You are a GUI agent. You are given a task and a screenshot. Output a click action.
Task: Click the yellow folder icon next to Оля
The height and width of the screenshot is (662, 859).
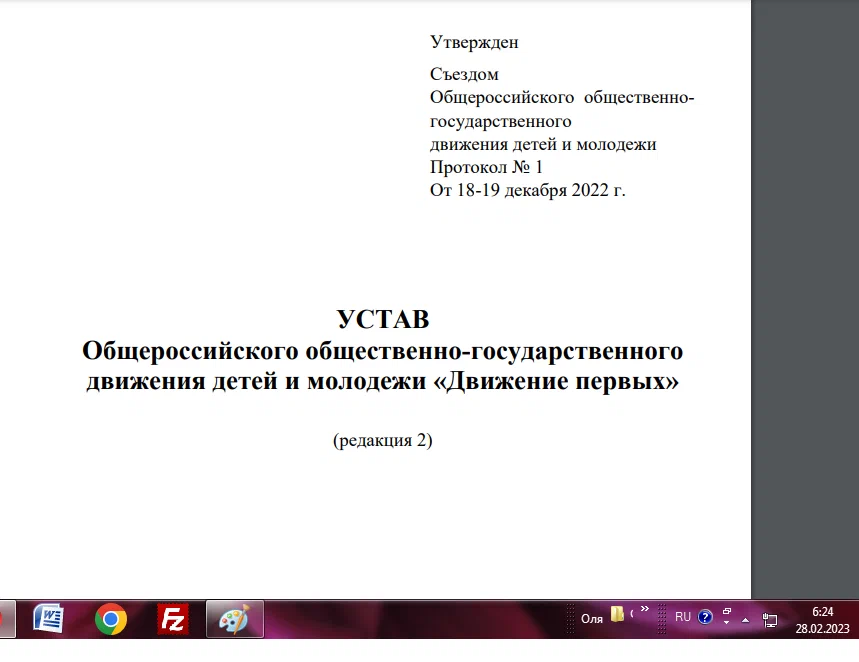point(617,614)
